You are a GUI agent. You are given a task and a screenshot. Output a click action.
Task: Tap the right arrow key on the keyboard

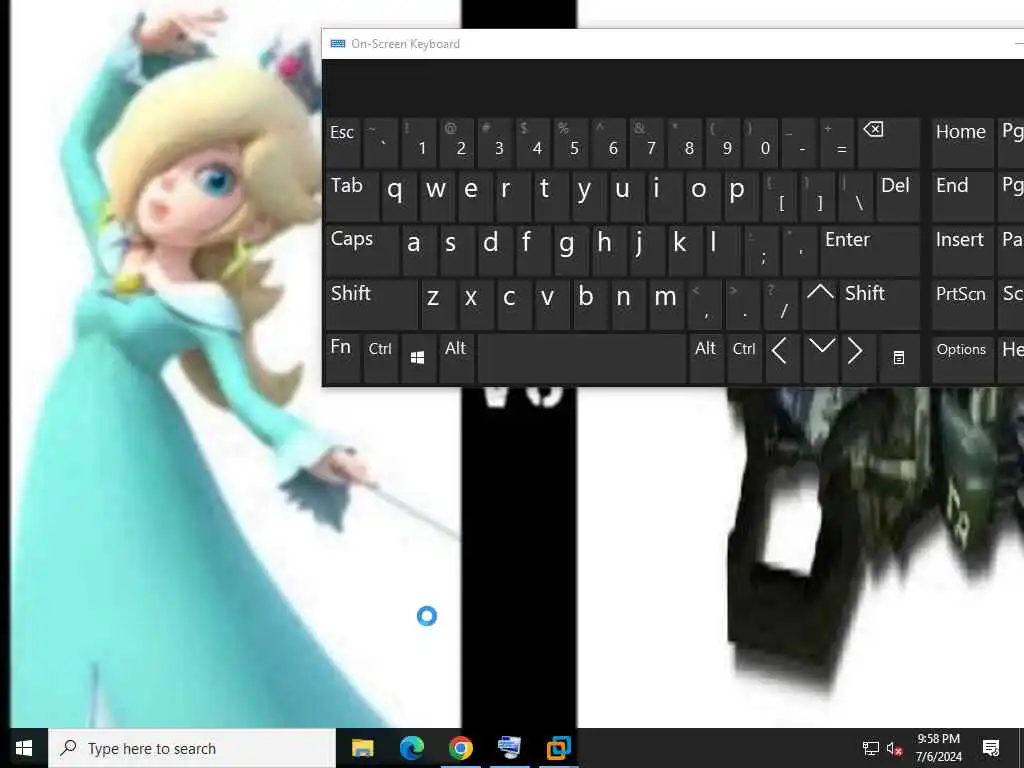[859, 358]
